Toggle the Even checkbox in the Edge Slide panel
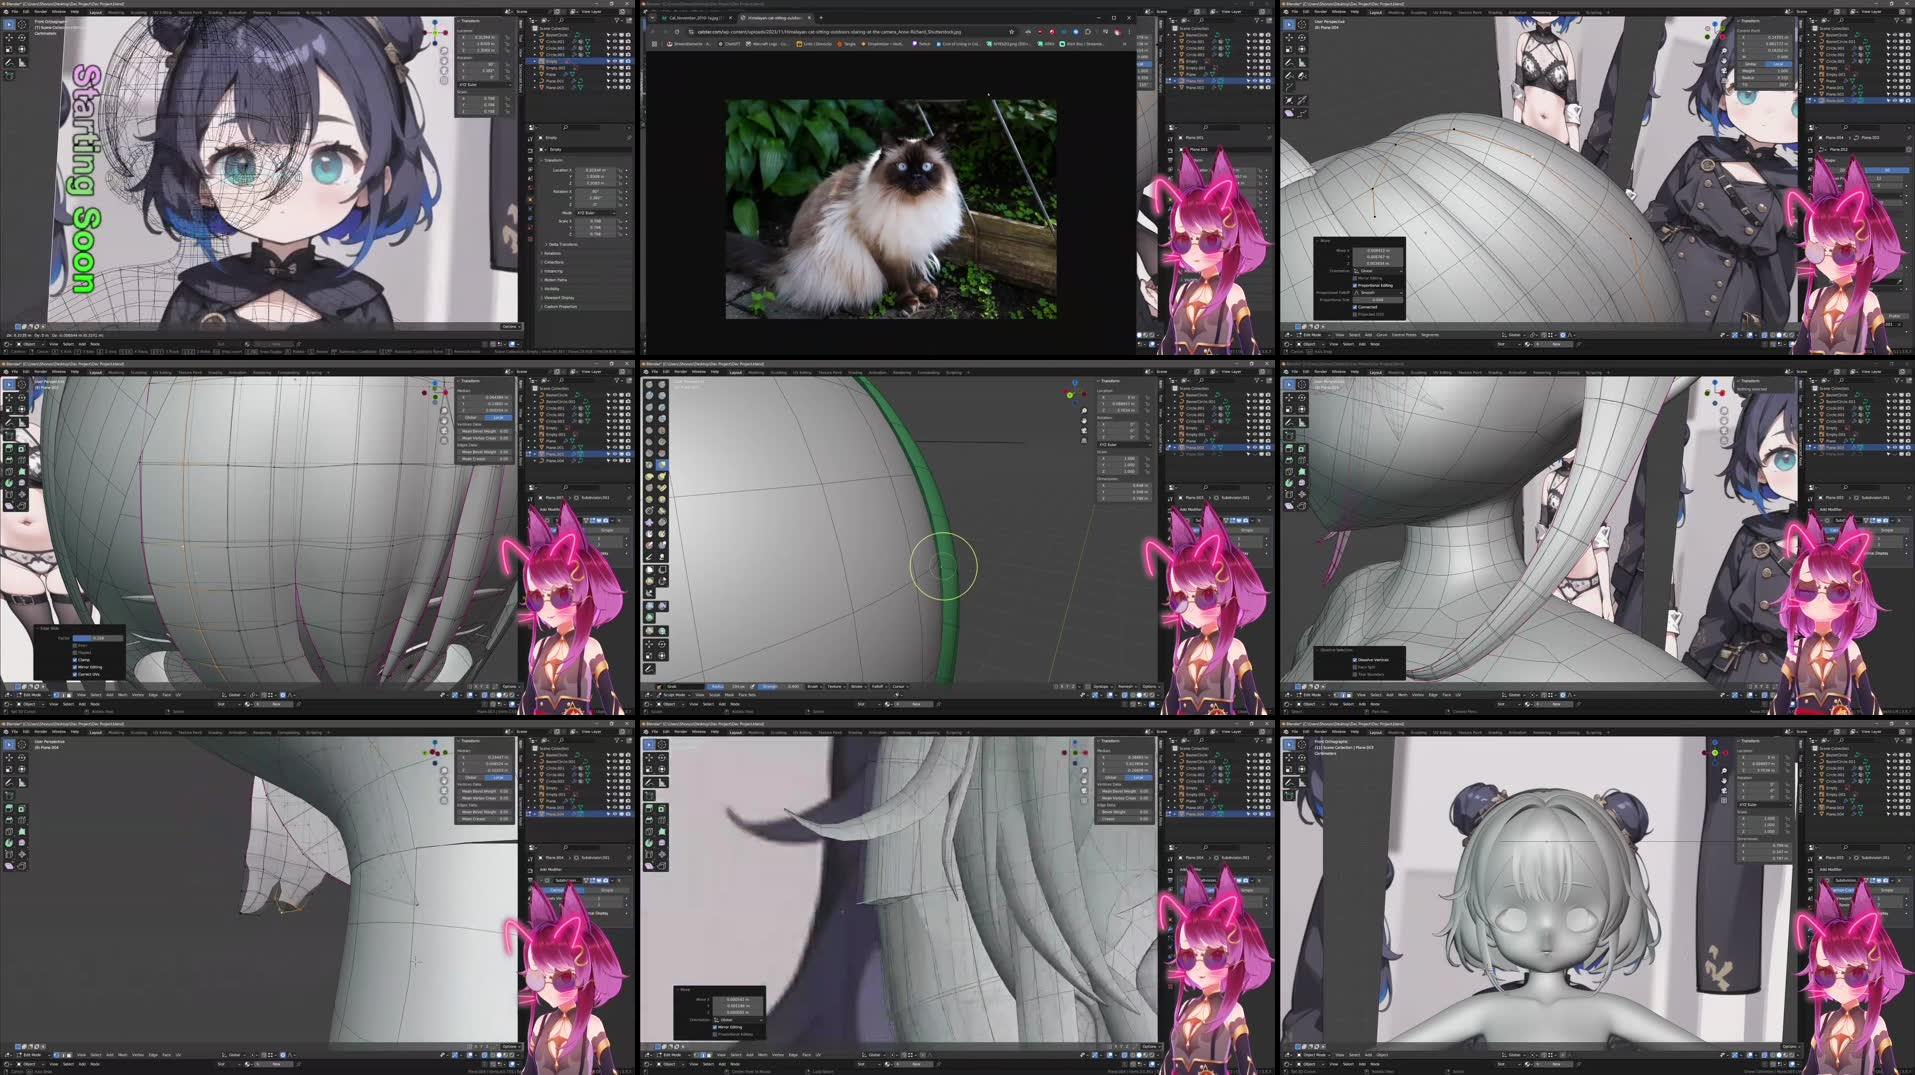The width and height of the screenshot is (1915, 1075). (75, 646)
